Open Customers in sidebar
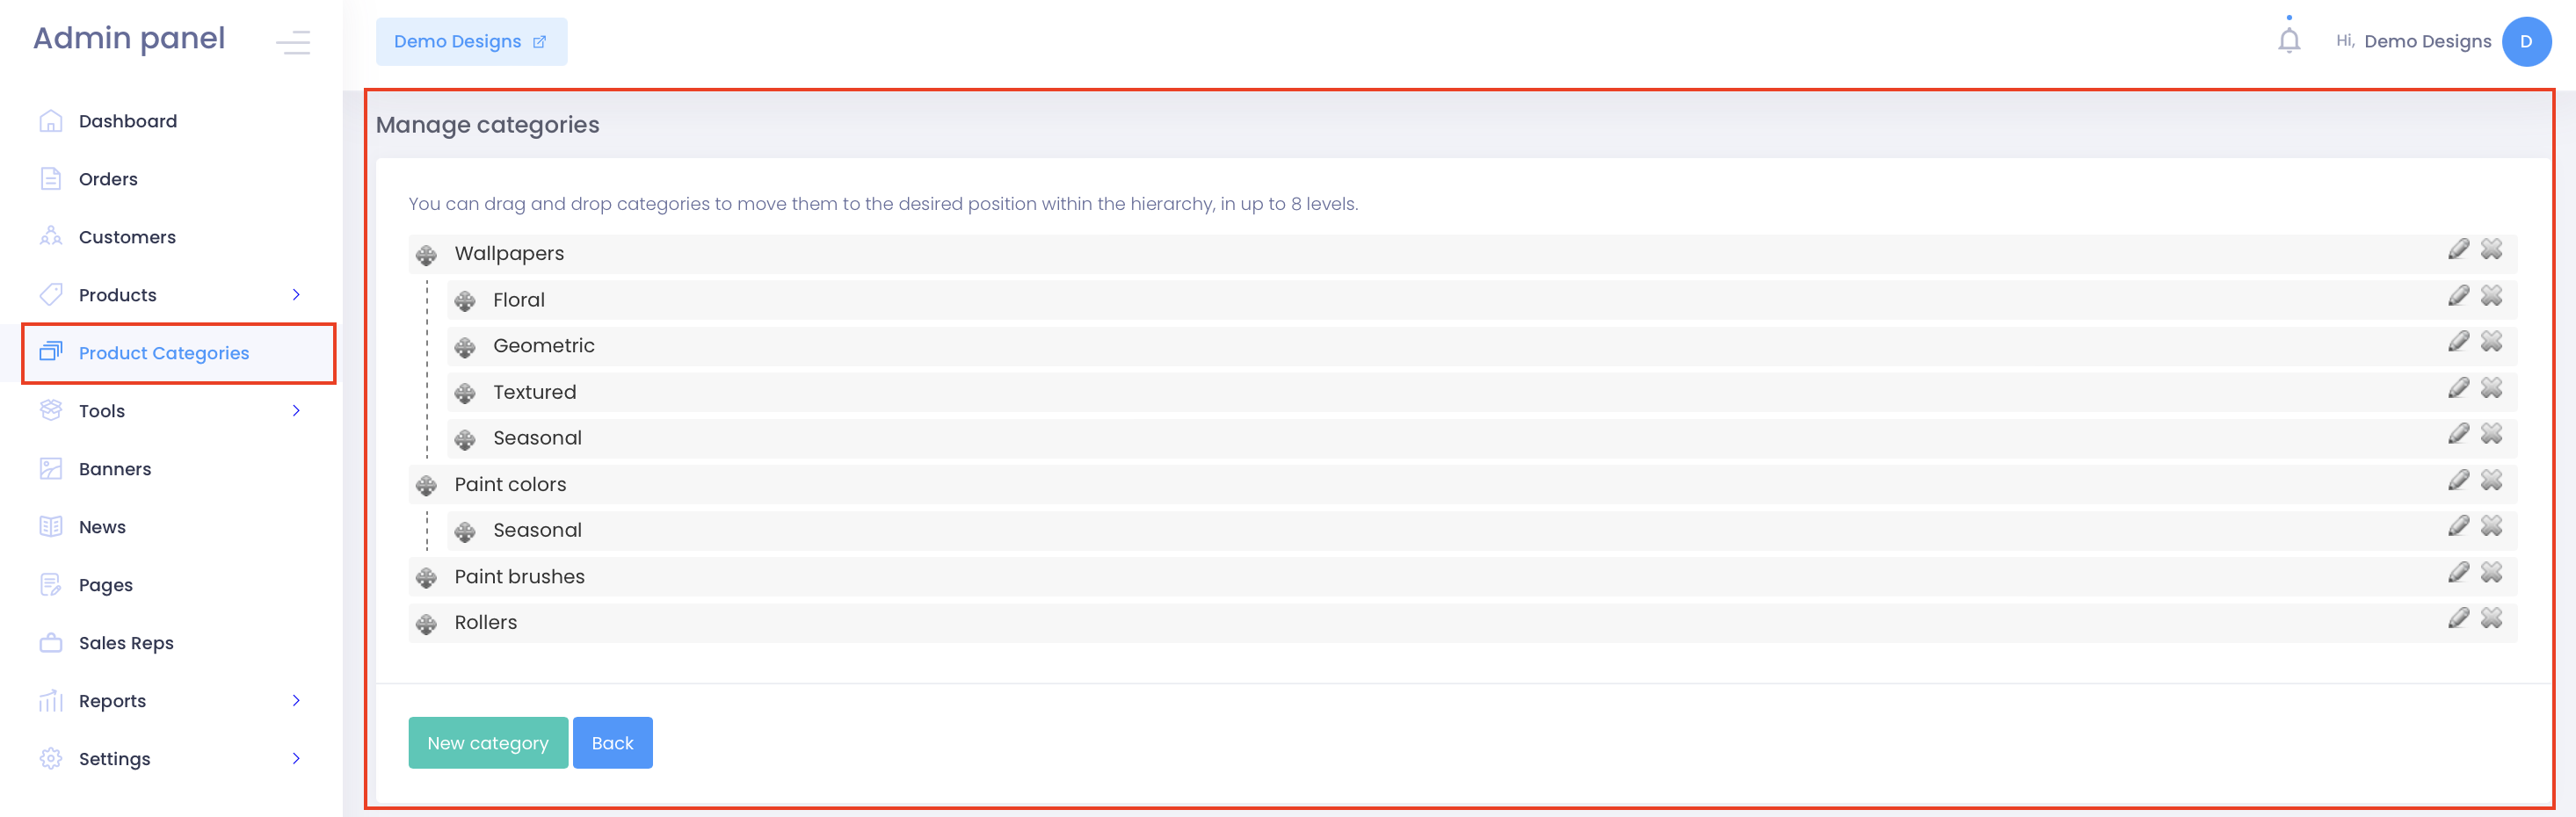Image resolution: width=2576 pixels, height=817 pixels. [127, 237]
